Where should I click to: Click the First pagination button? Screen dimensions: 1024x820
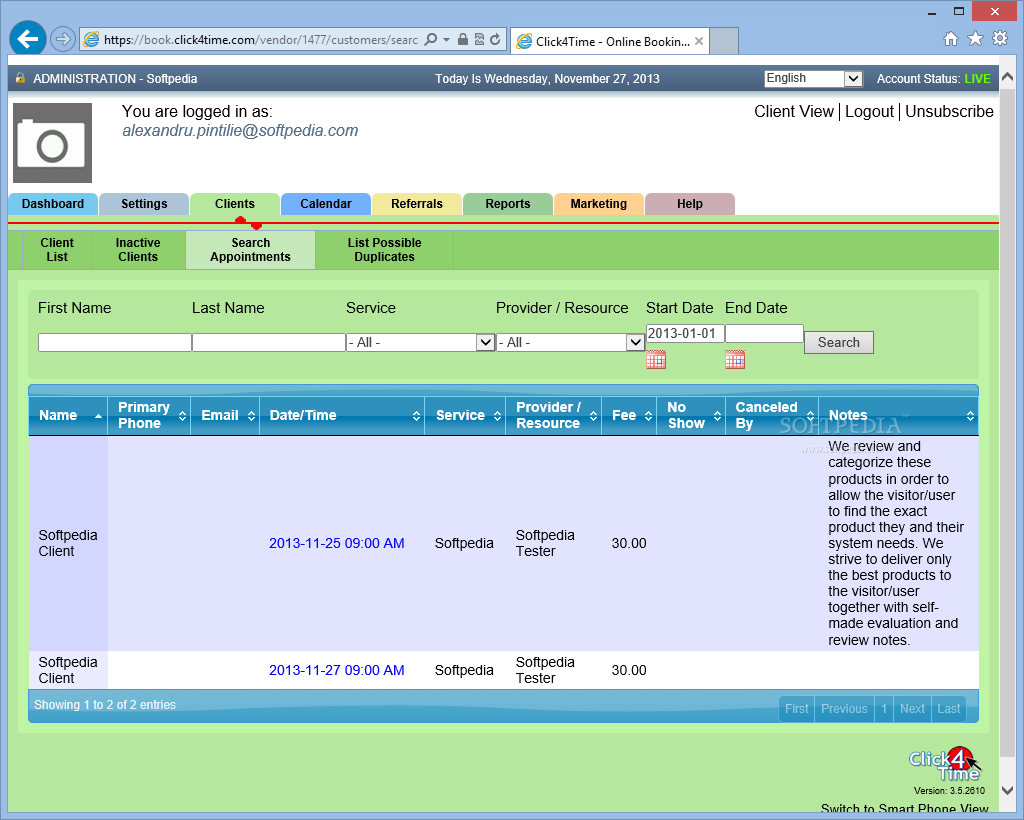coord(797,709)
